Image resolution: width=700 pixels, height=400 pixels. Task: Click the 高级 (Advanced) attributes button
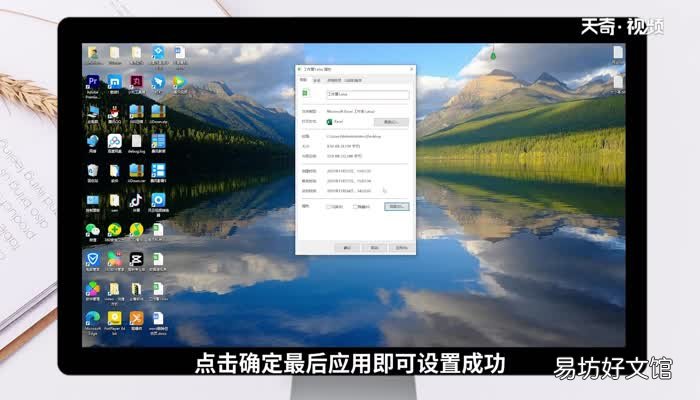tap(396, 206)
